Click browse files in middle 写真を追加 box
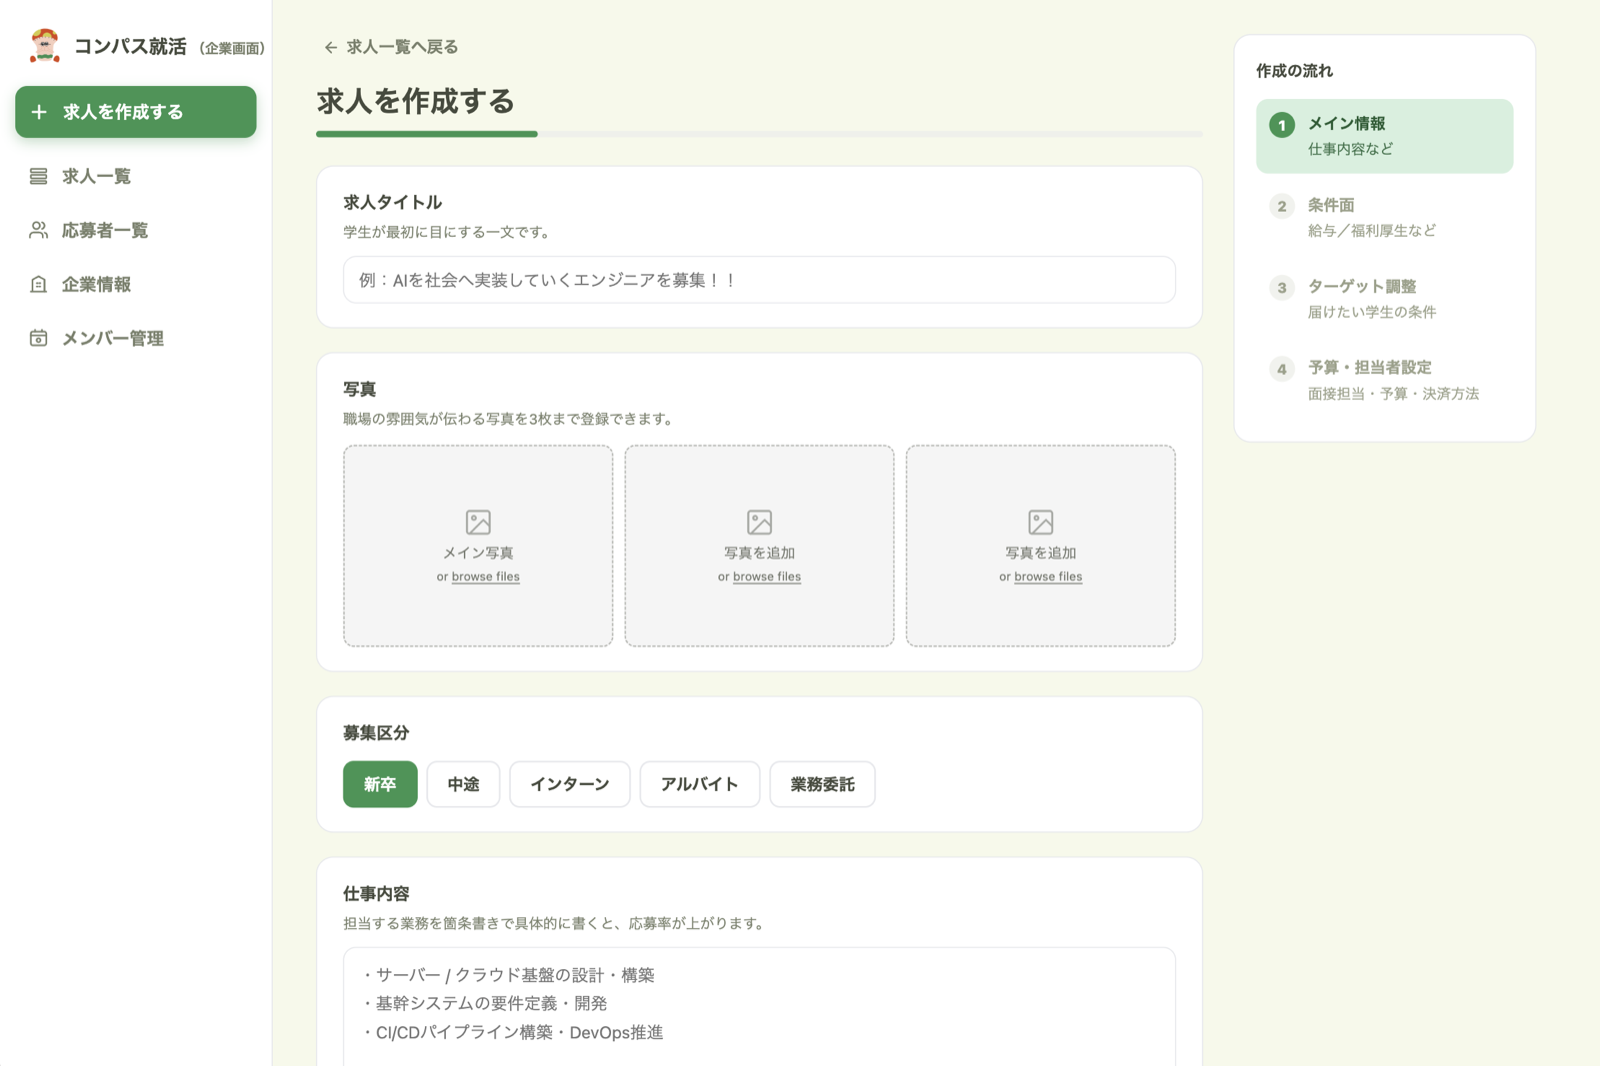The height and width of the screenshot is (1066, 1600). coord(767,577)
